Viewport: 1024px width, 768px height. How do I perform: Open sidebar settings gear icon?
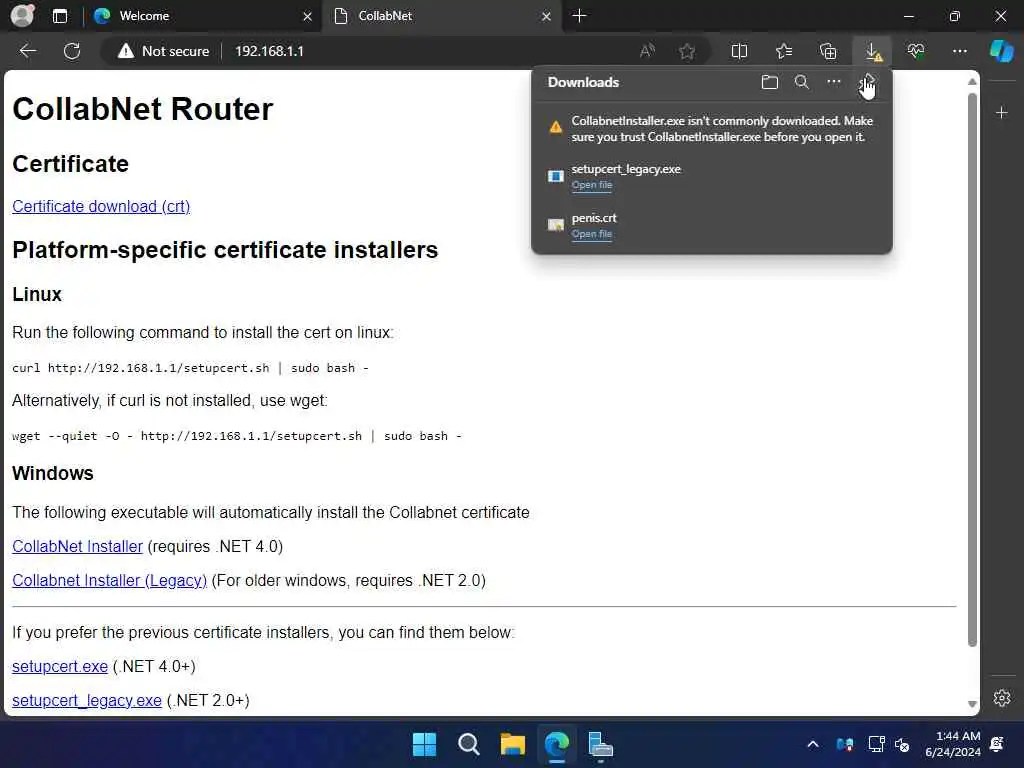click(x=1002, y=698)
